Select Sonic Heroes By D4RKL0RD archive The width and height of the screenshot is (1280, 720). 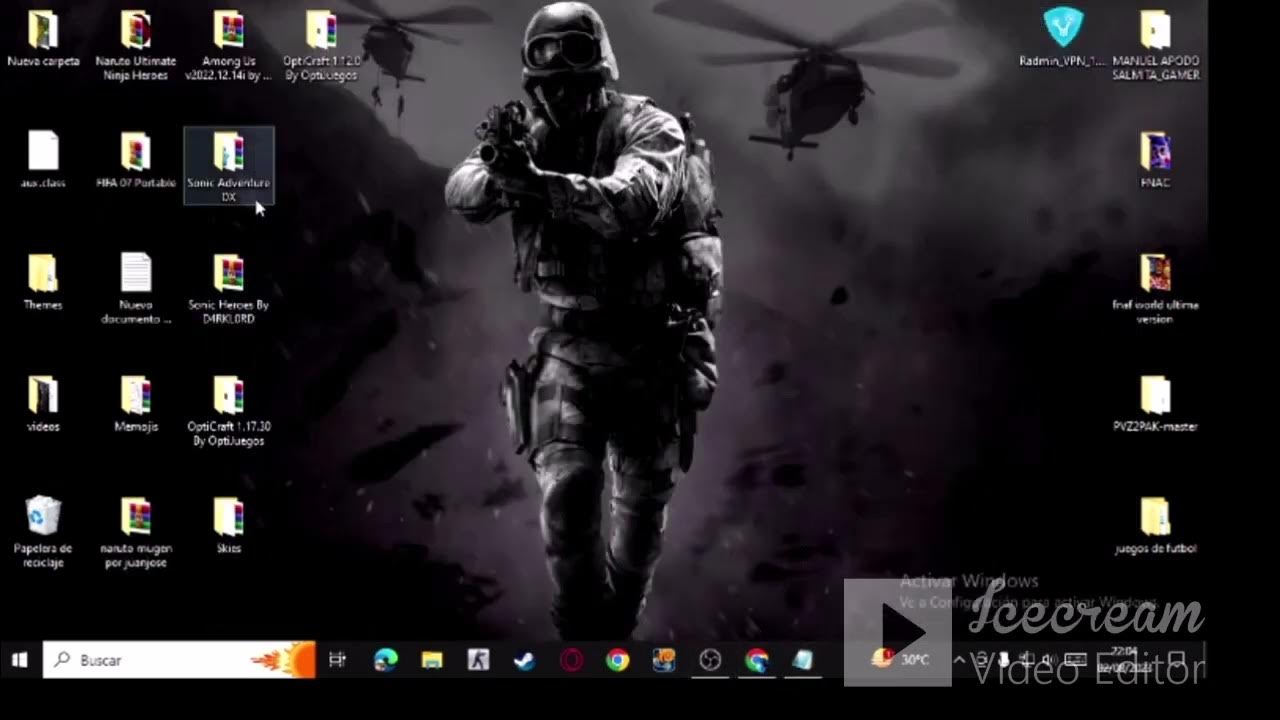(x=228, y=288)
